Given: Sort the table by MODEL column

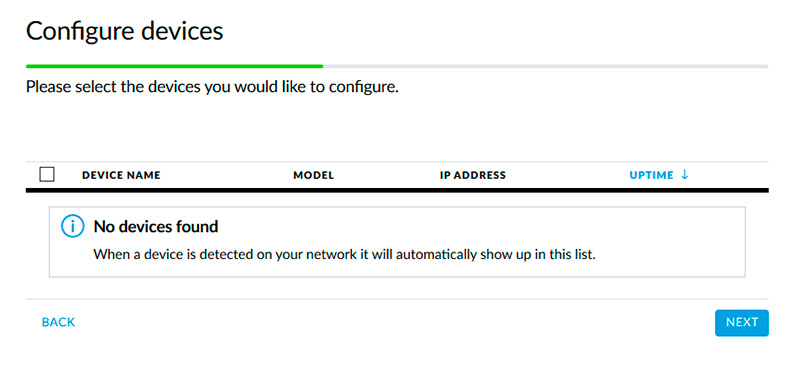Looking at the screenshot, I should point(313,175).
